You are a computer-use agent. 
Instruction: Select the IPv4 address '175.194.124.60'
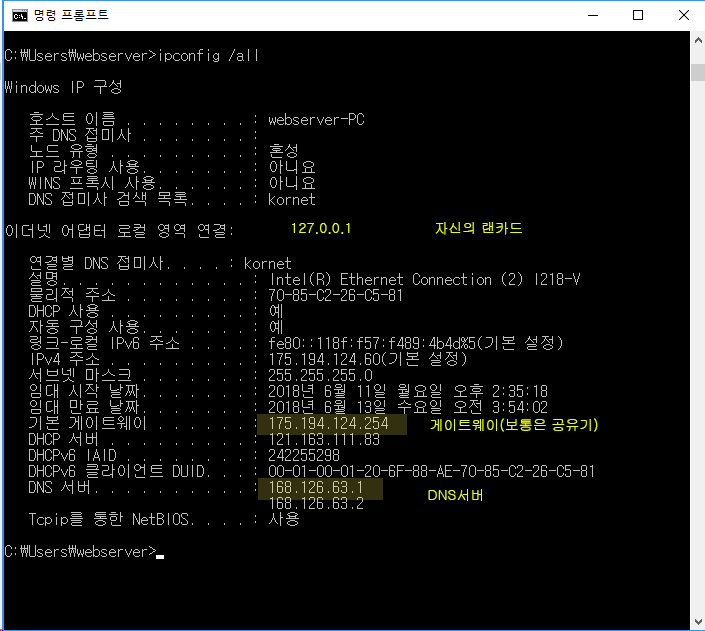coord(325,359)
